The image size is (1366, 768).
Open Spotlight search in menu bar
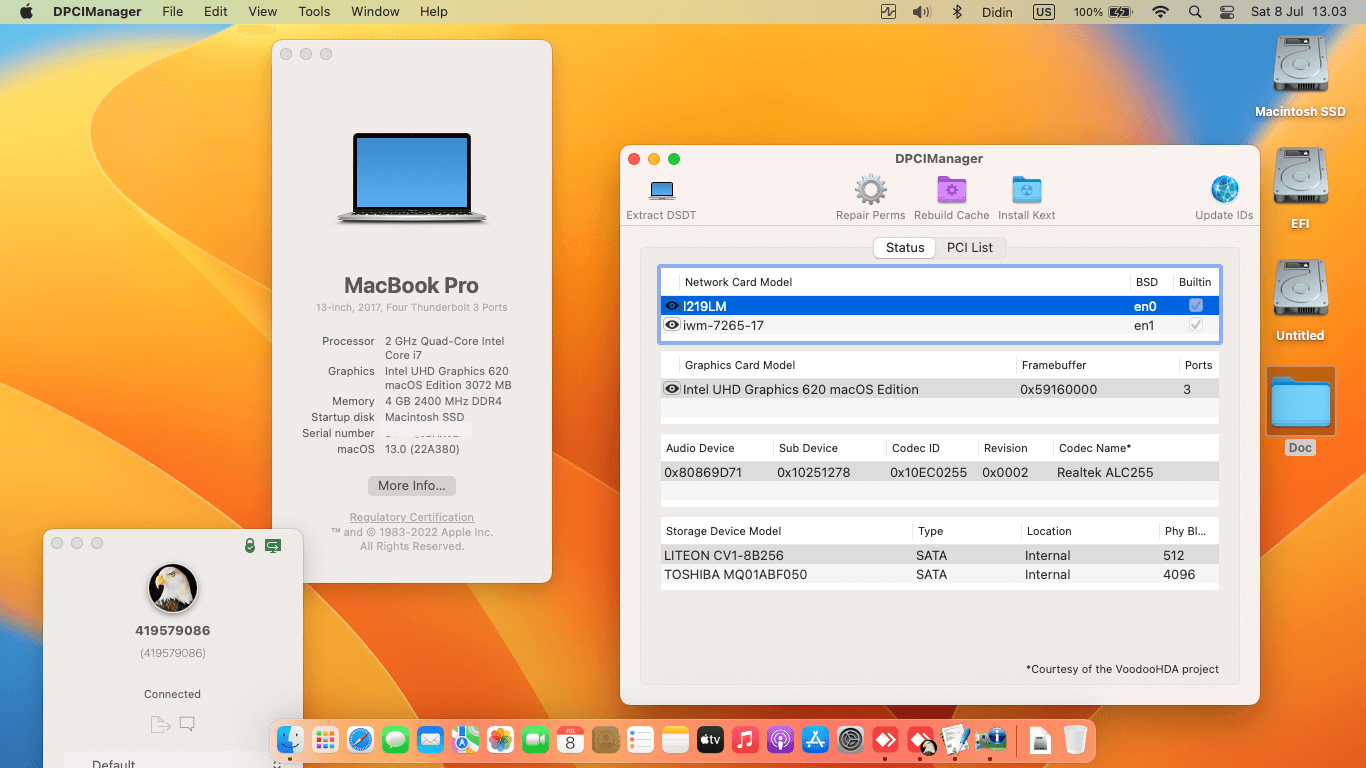[x=1195, y=12]
